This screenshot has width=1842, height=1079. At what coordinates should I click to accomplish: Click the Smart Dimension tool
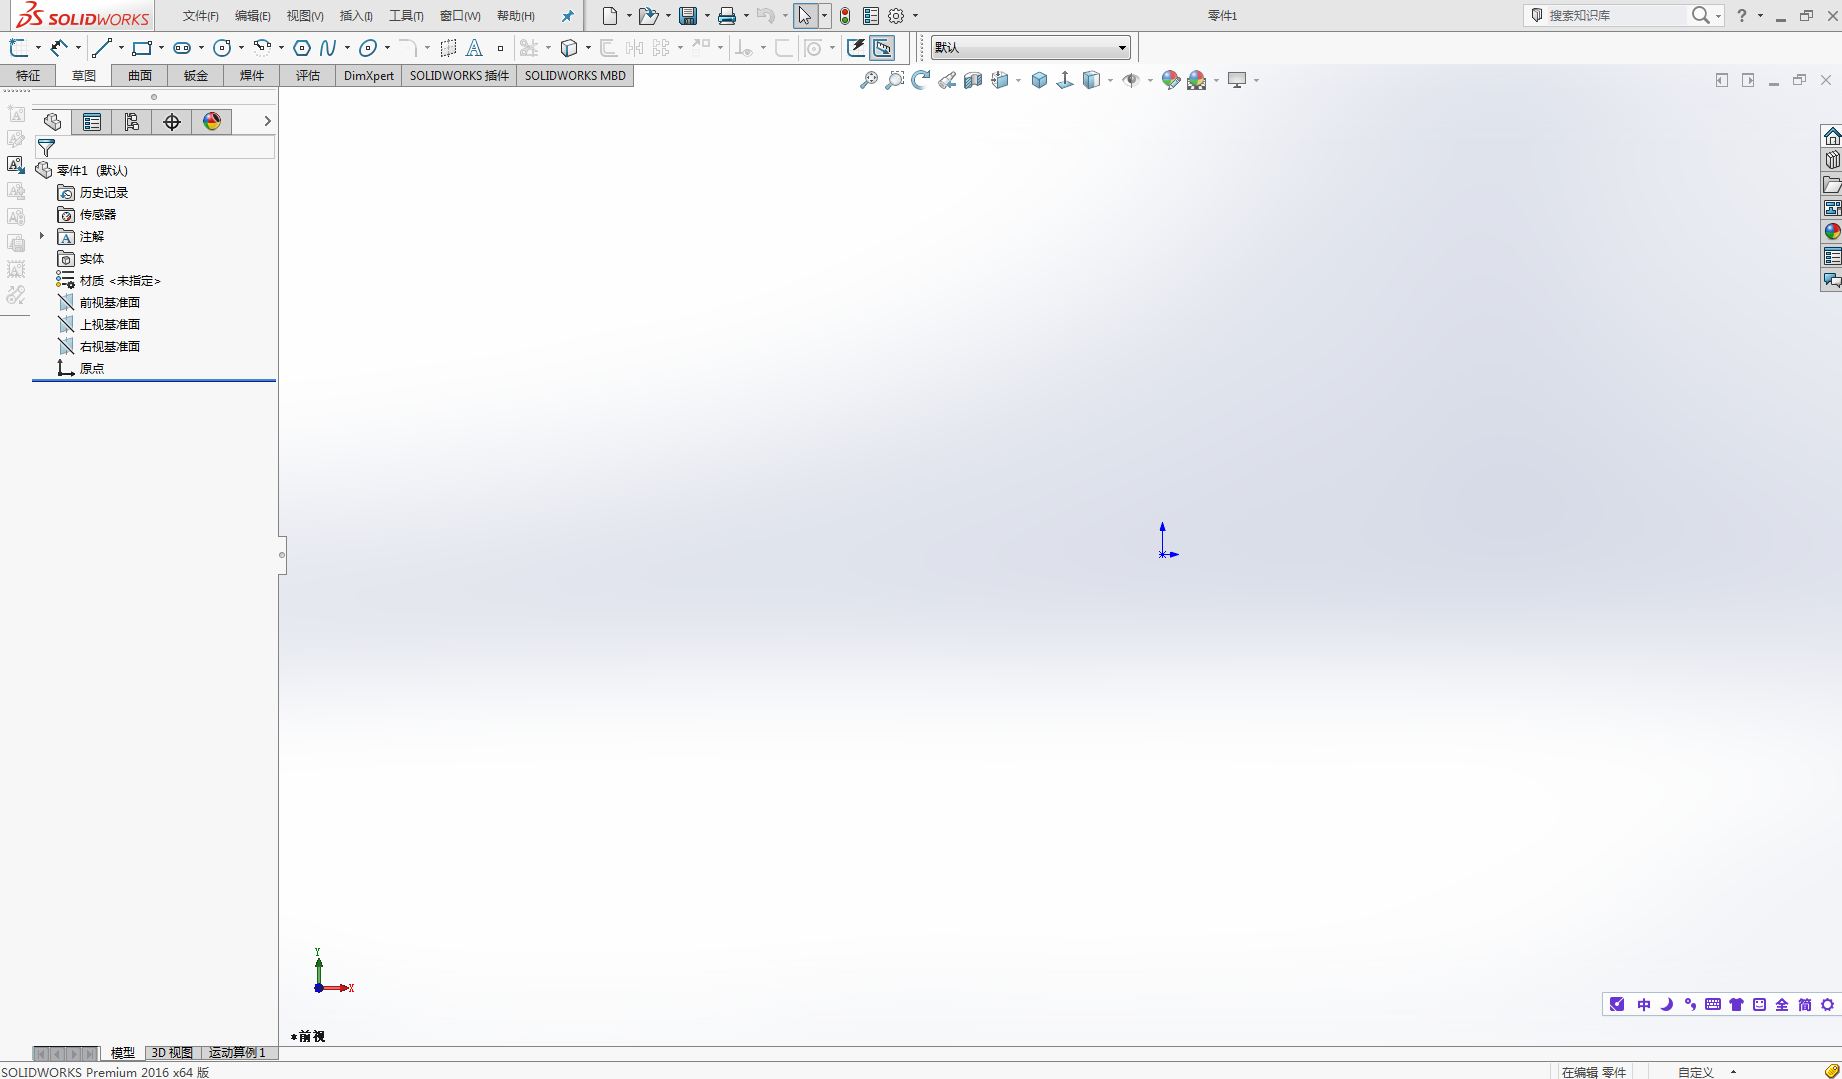click(60, 47)
